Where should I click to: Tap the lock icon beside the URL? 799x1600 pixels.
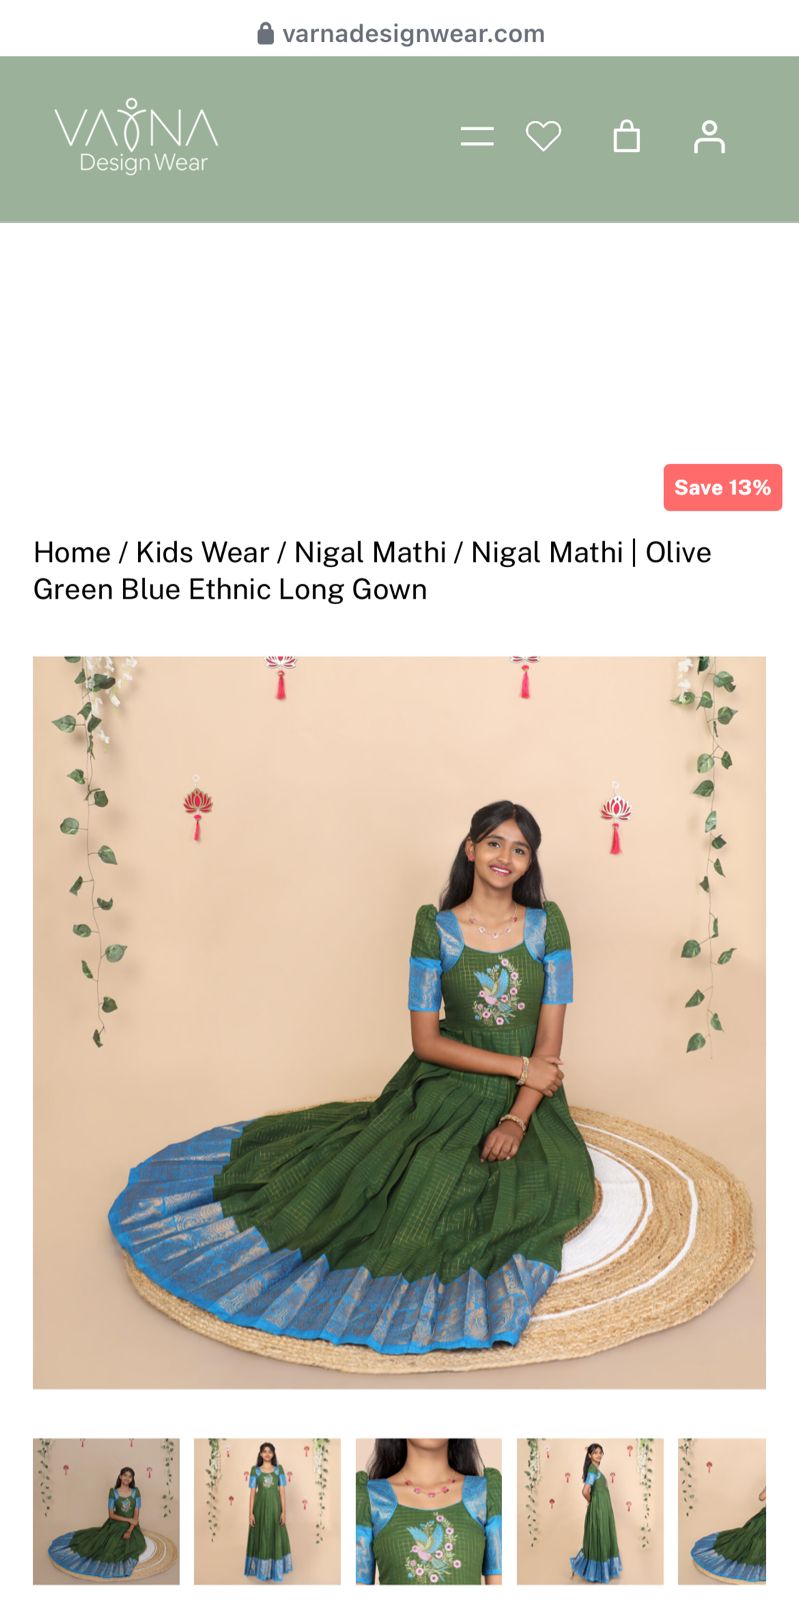(x=266, y=34)
